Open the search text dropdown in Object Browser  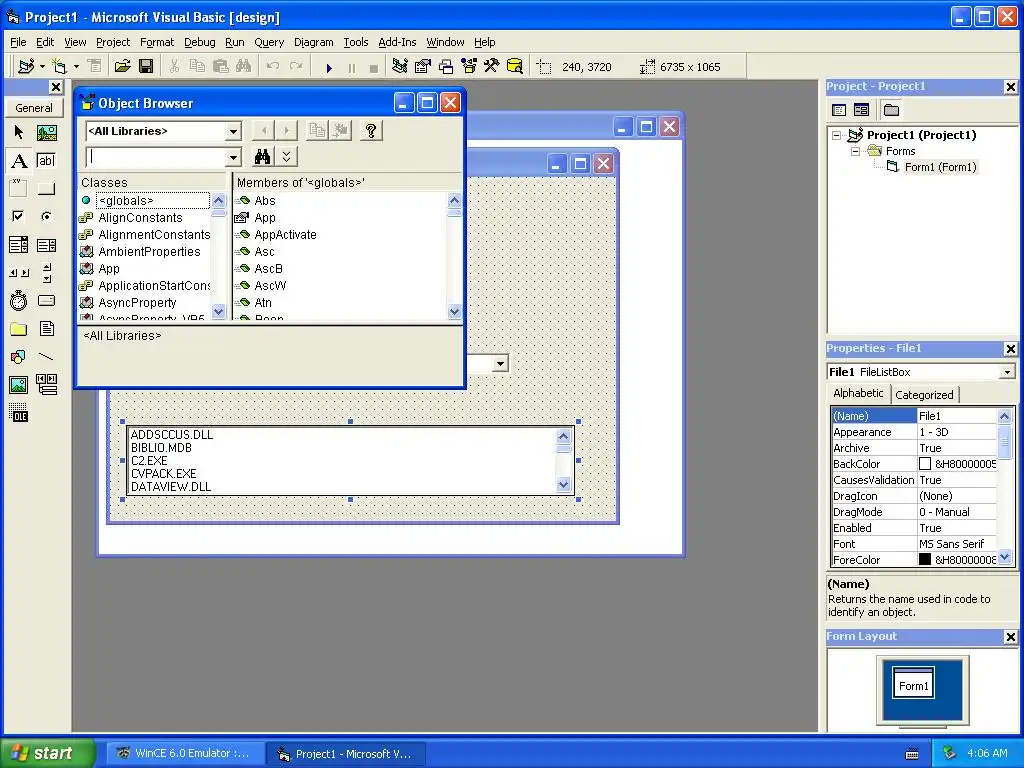point(233,157)
